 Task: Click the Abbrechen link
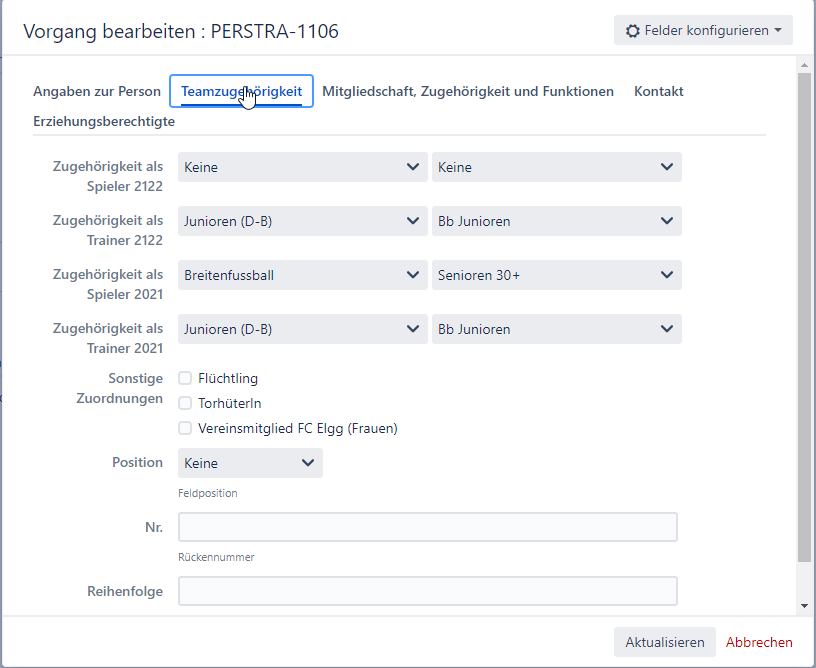click(759, 642)
